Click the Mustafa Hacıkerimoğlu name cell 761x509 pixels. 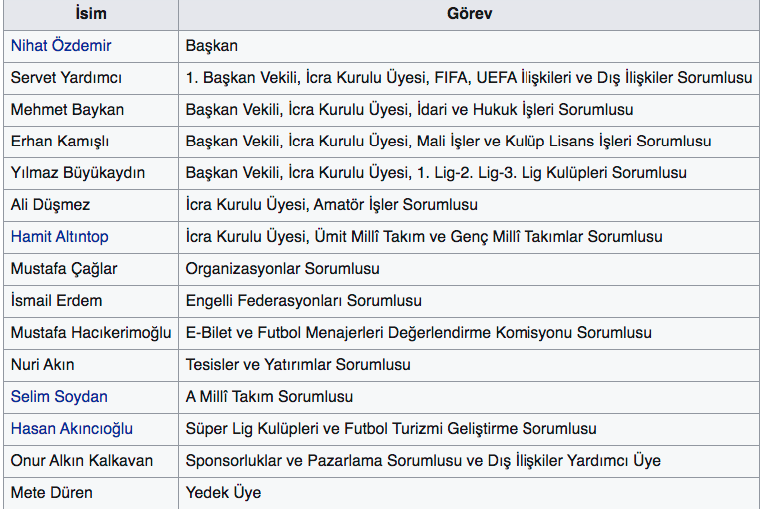(91, 333)
